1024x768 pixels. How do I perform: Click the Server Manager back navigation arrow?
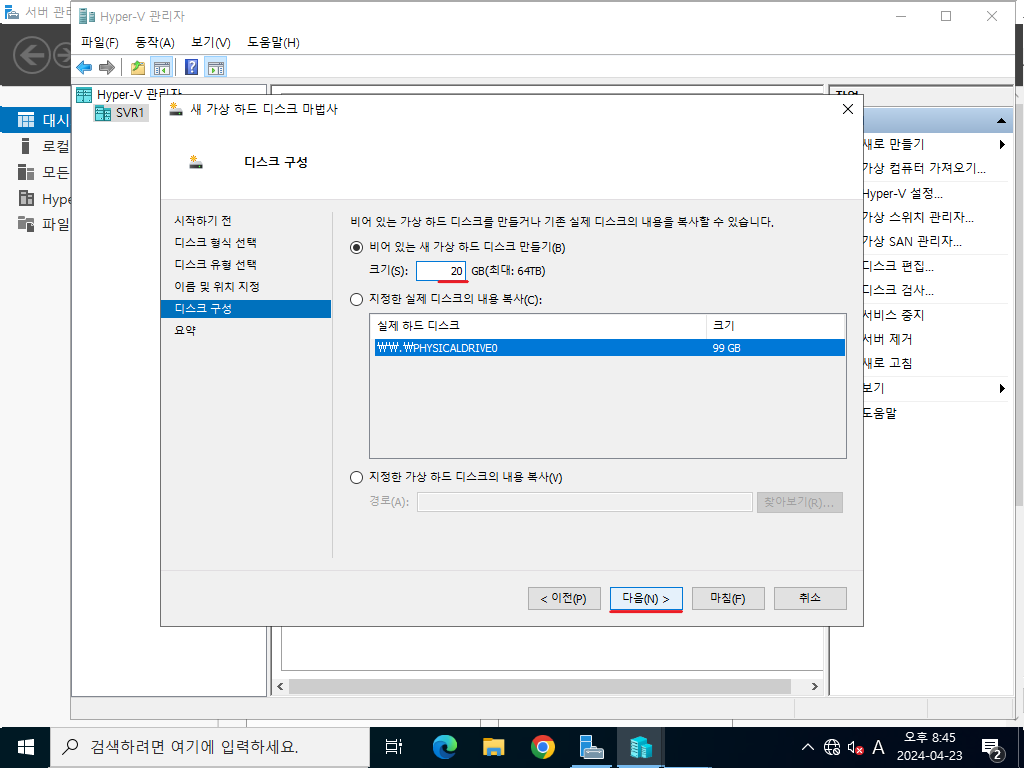[x=31, y=56]
